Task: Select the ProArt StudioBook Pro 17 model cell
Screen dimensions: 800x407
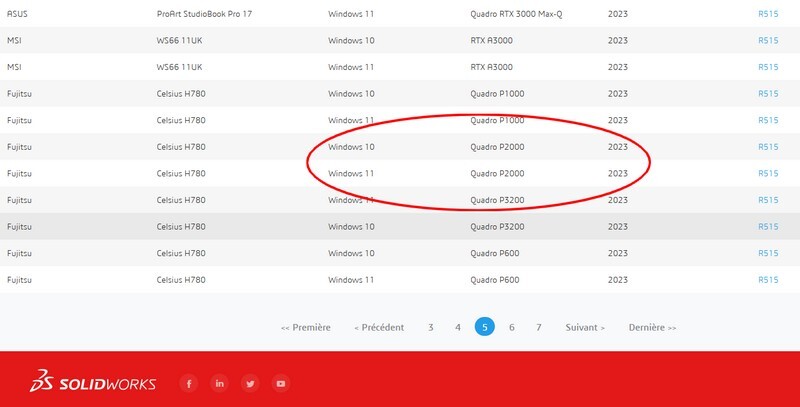Action: [x=204, y=14]
